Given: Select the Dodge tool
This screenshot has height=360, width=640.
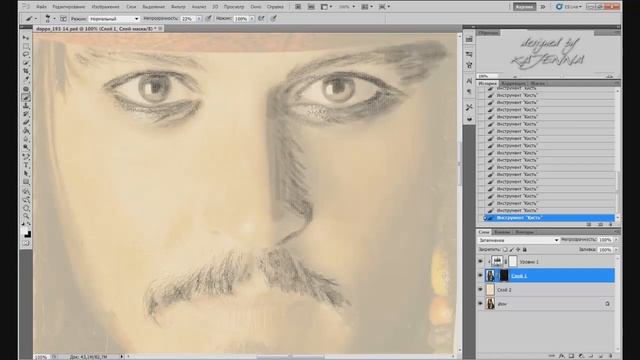Looking at the screenshot, I should click(x=26, y=148).
